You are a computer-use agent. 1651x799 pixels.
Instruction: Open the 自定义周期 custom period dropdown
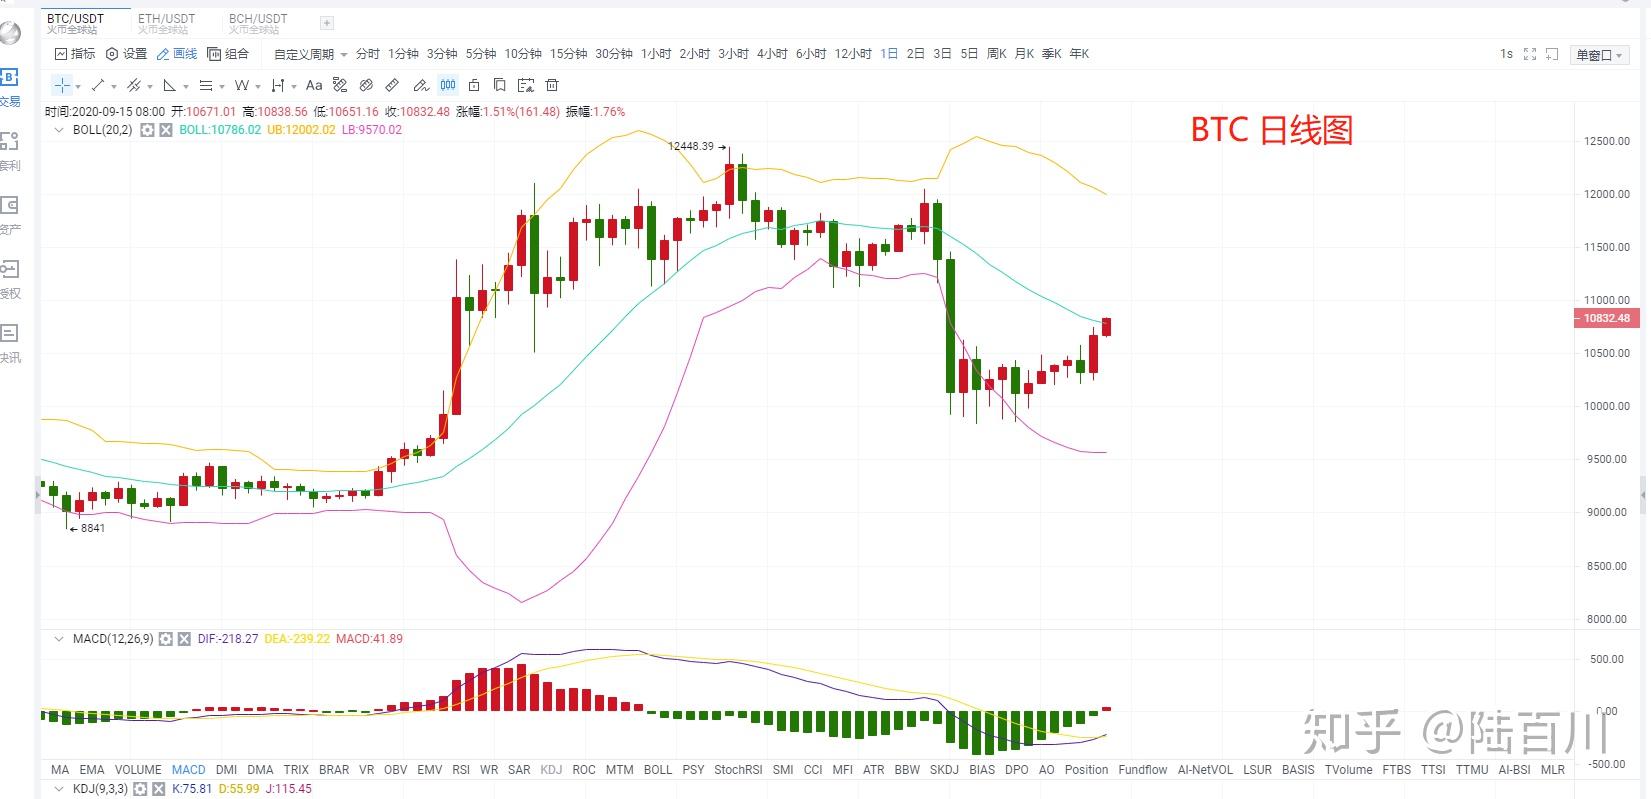310,54
